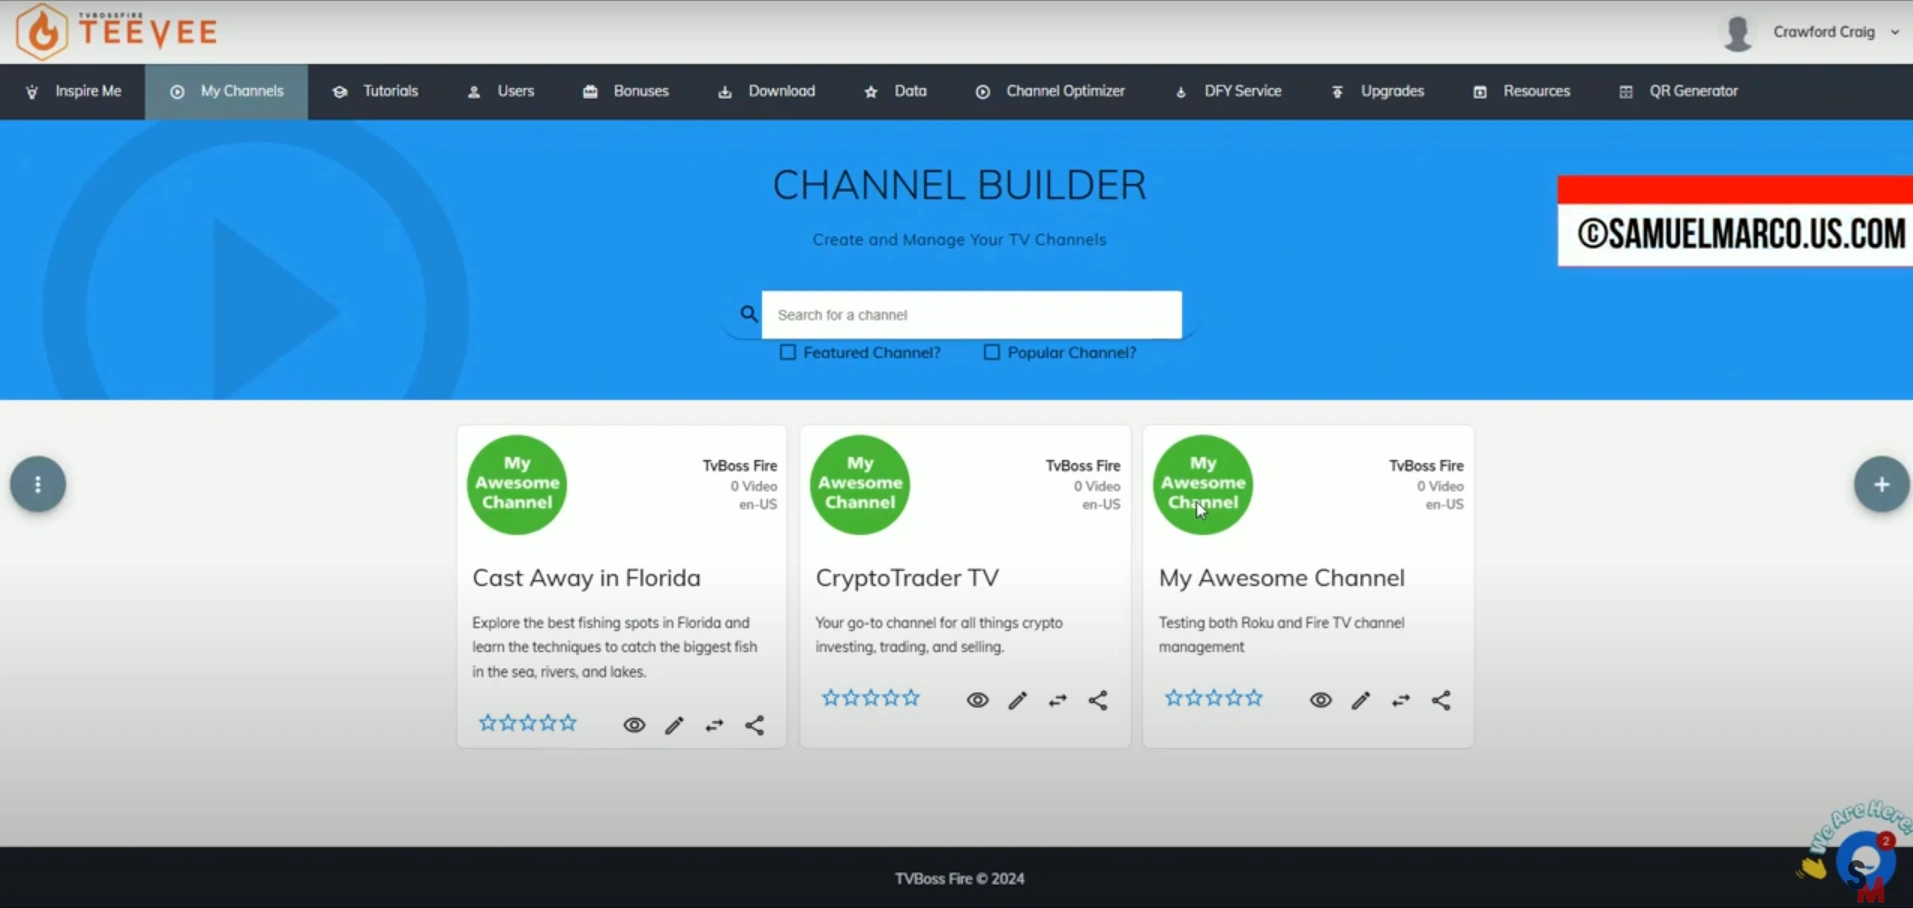
Task: Open Channel Optimizer
Action: [x=1051, y=91]
